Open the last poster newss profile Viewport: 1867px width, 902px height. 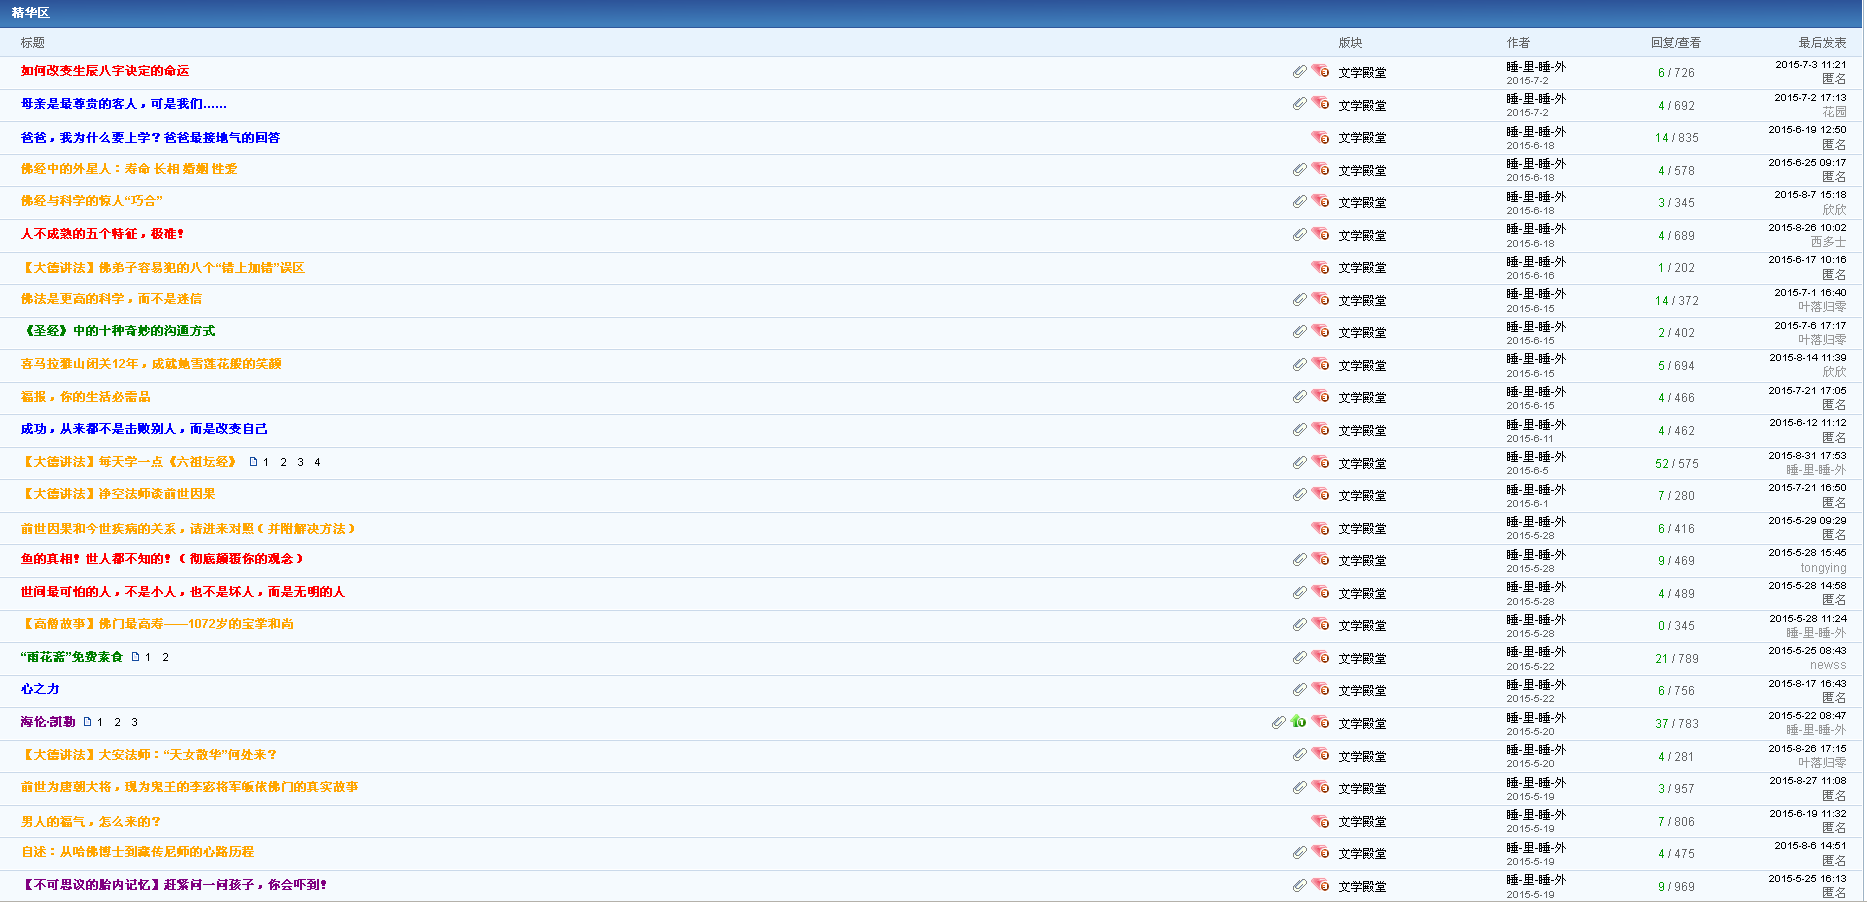point(1827,665)
